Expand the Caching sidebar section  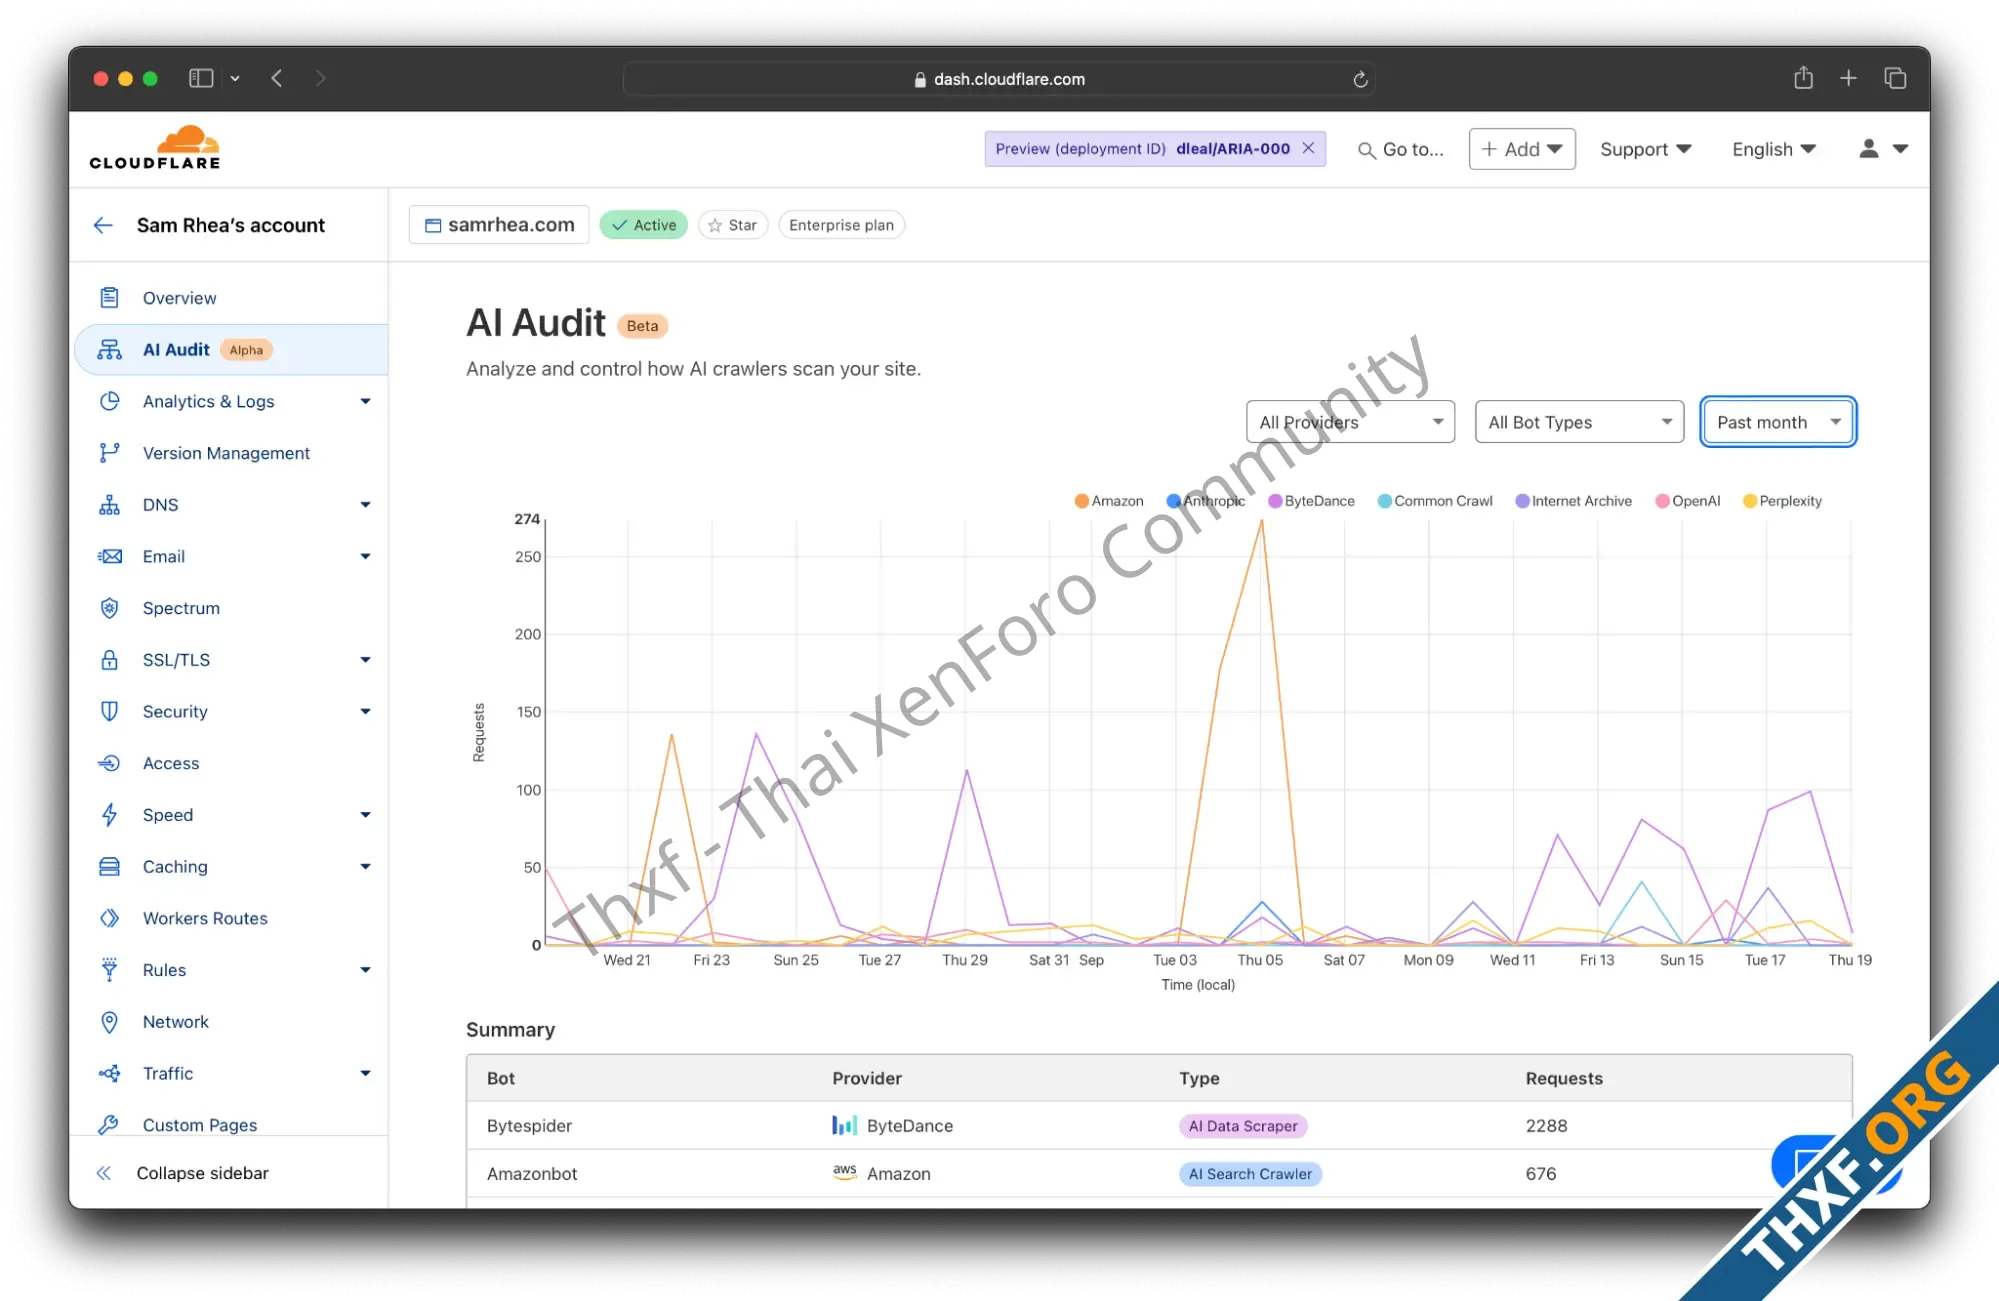click(x=365, y=867)
